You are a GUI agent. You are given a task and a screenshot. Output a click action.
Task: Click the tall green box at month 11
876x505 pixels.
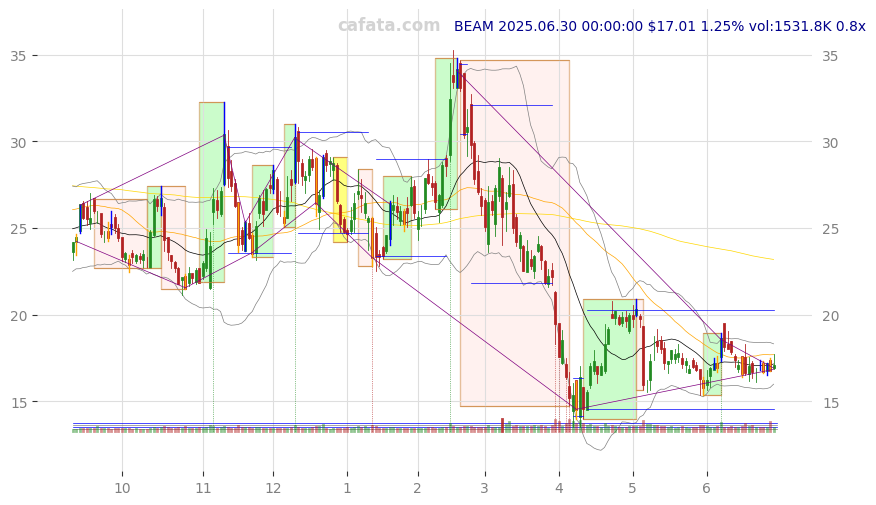212,192
